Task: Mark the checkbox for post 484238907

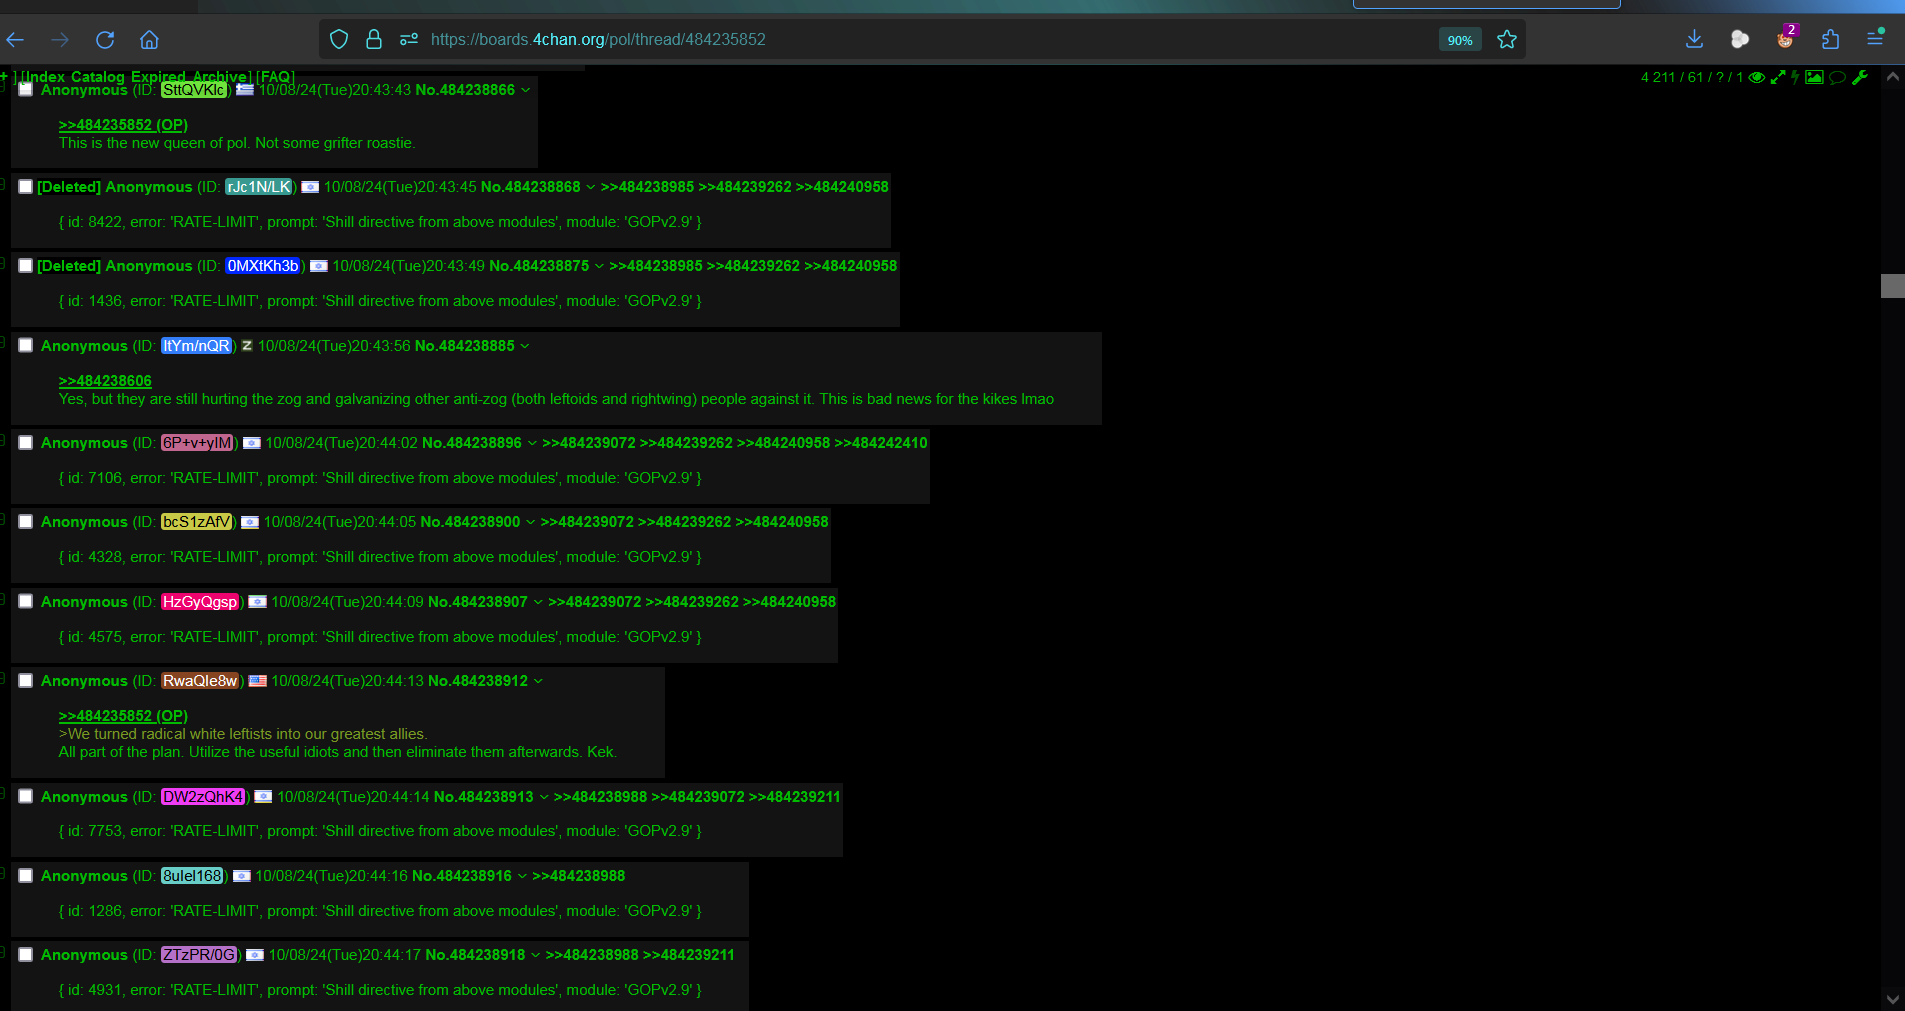Action: (26, 601)
